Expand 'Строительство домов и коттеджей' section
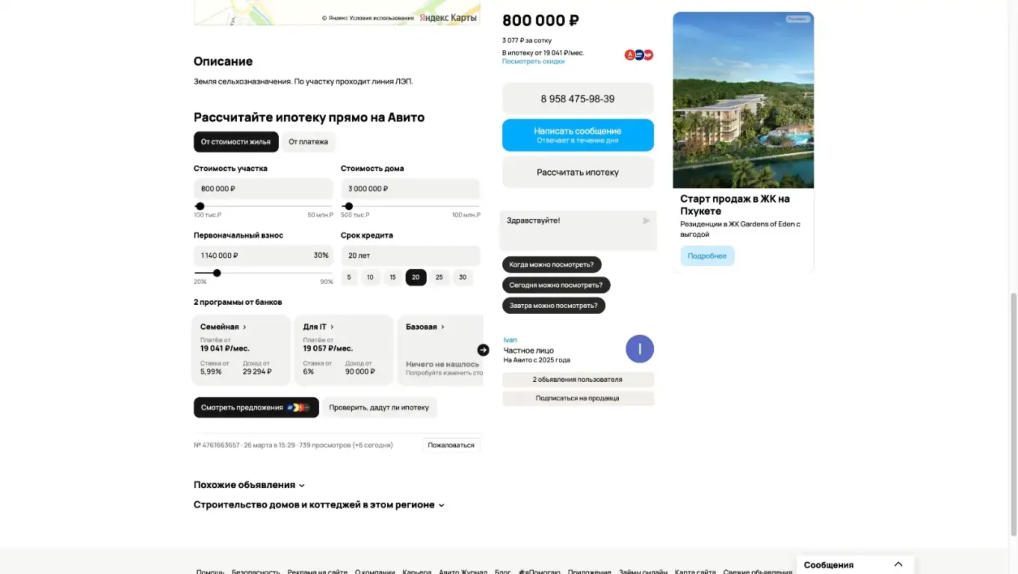 pyautogui.click(x=319, y=505)
